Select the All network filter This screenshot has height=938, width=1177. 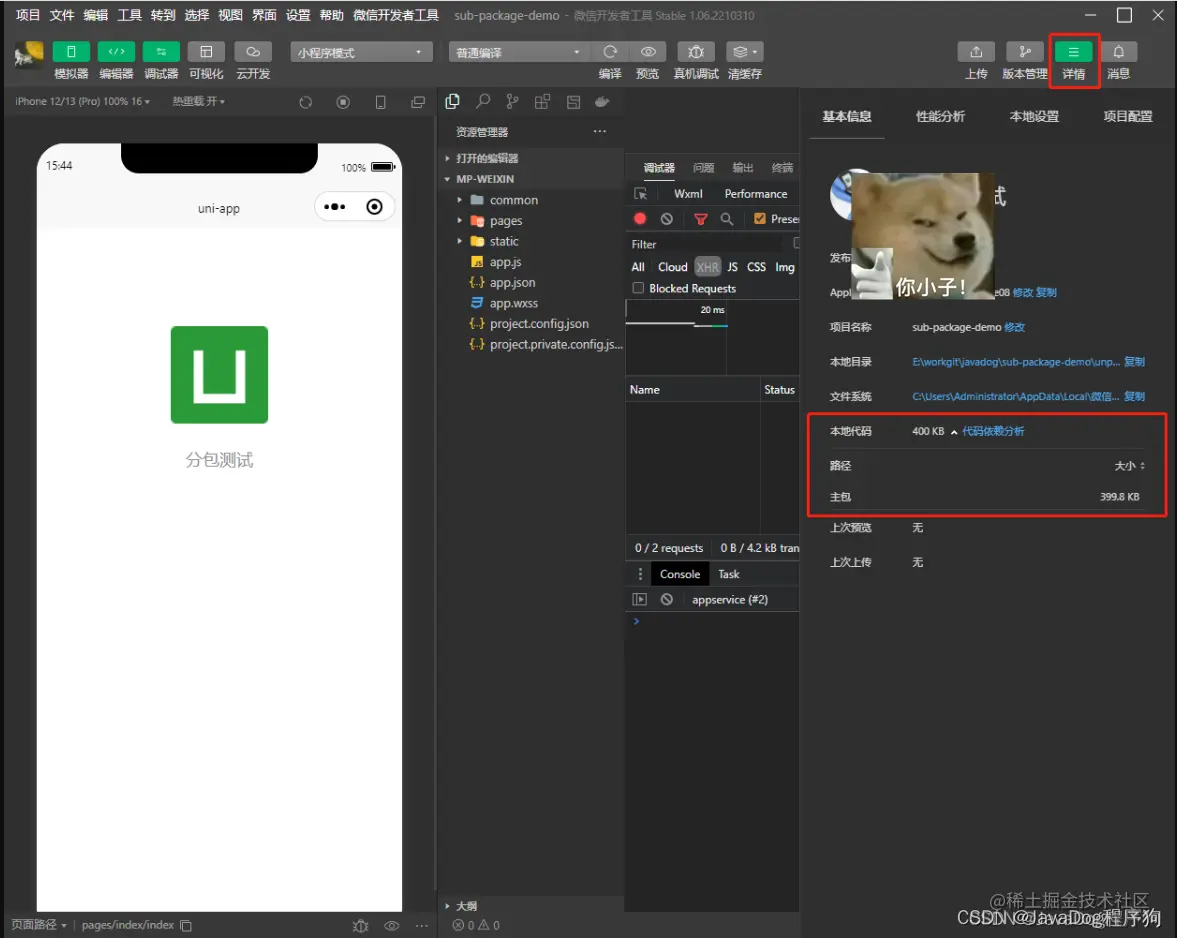pyautogui.click(x=638, y=266)
